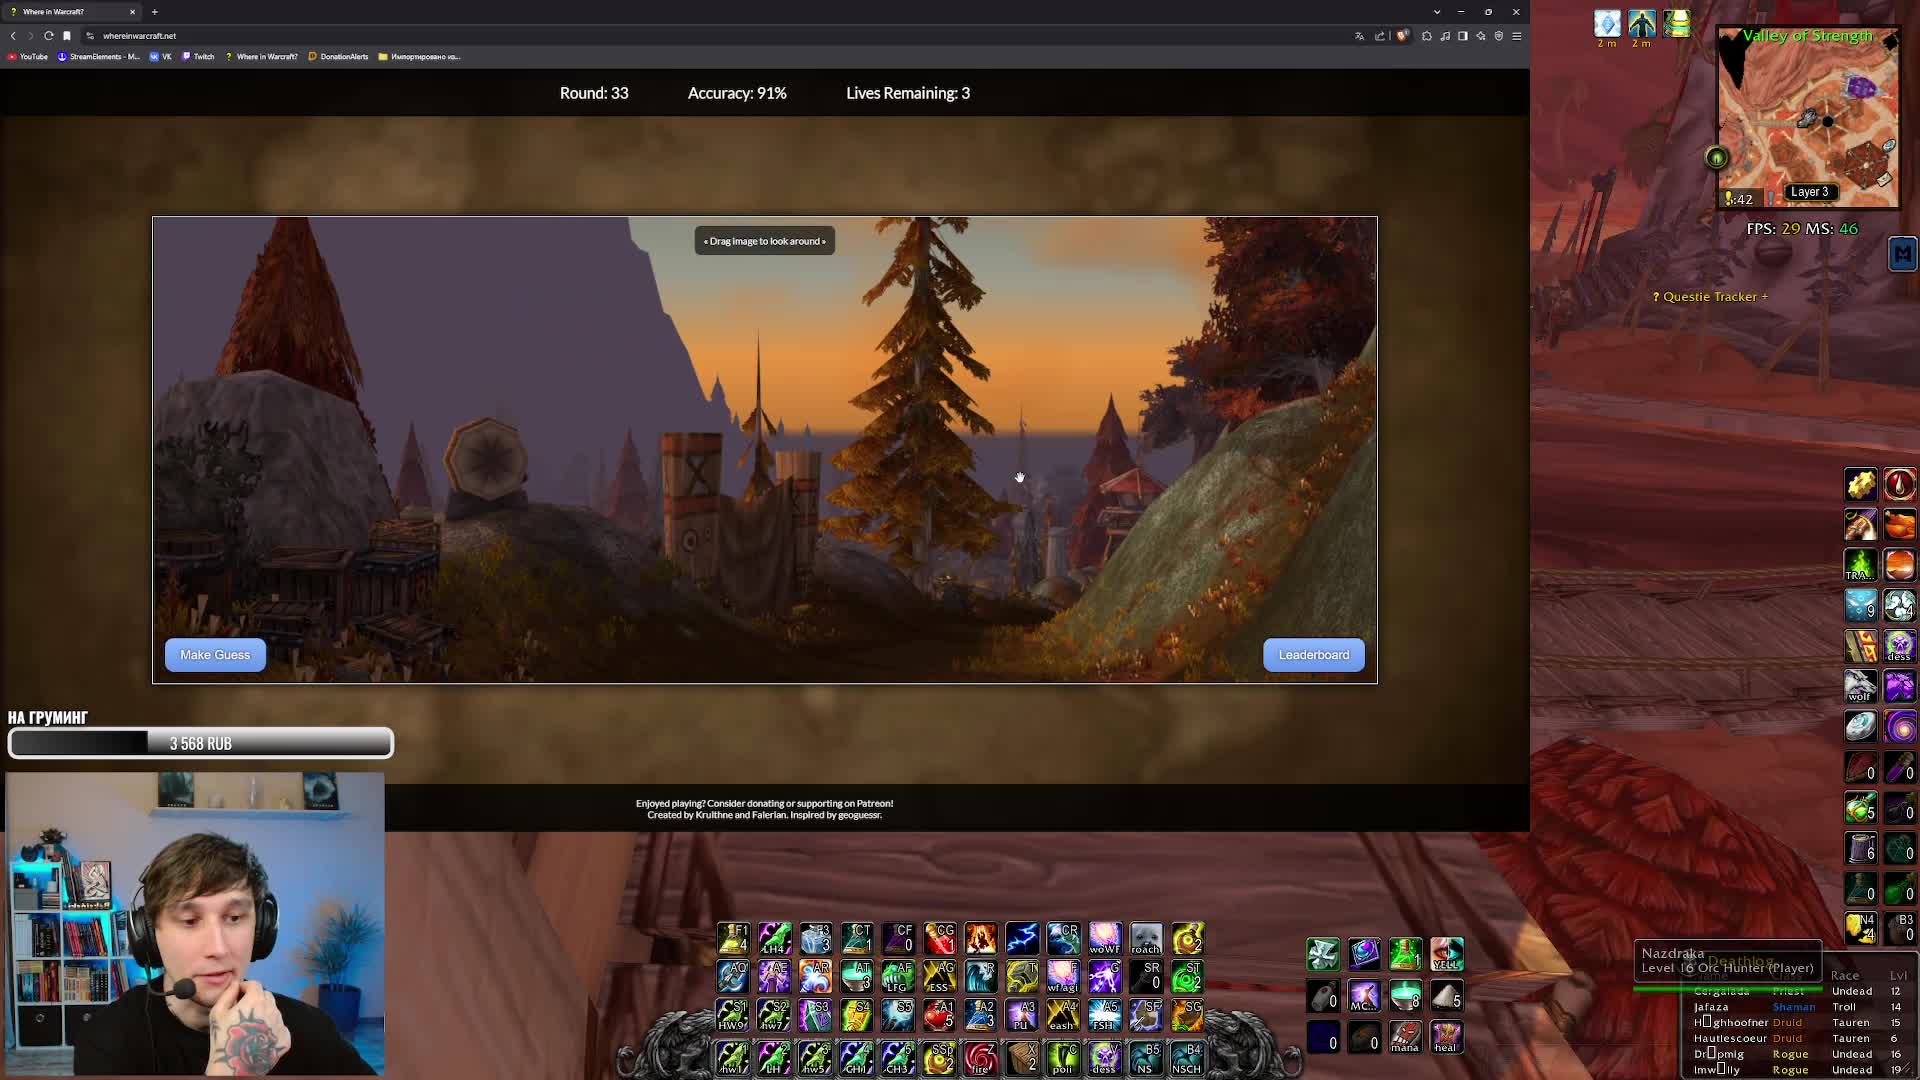This screenshot has height=1080, width=1920.
Task: Use the FSH frost shock action
Action: (1104, 1015)
